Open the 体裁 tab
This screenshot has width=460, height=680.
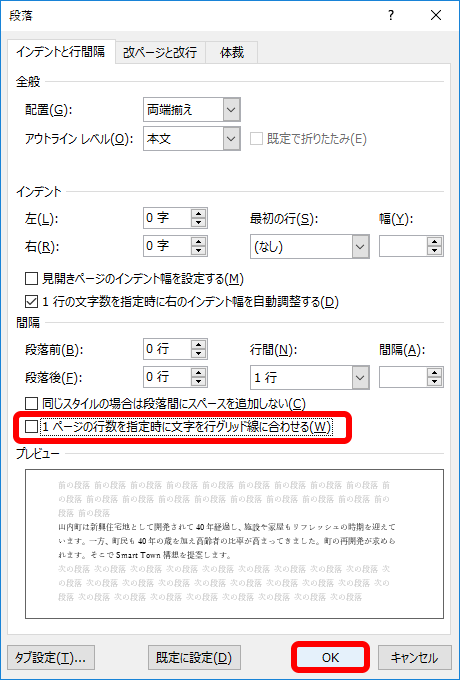232,53
